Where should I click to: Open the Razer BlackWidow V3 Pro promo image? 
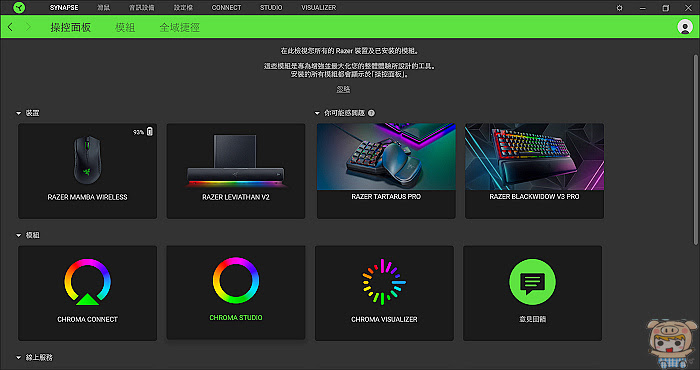pyautogui.click(x=534, y=157)
